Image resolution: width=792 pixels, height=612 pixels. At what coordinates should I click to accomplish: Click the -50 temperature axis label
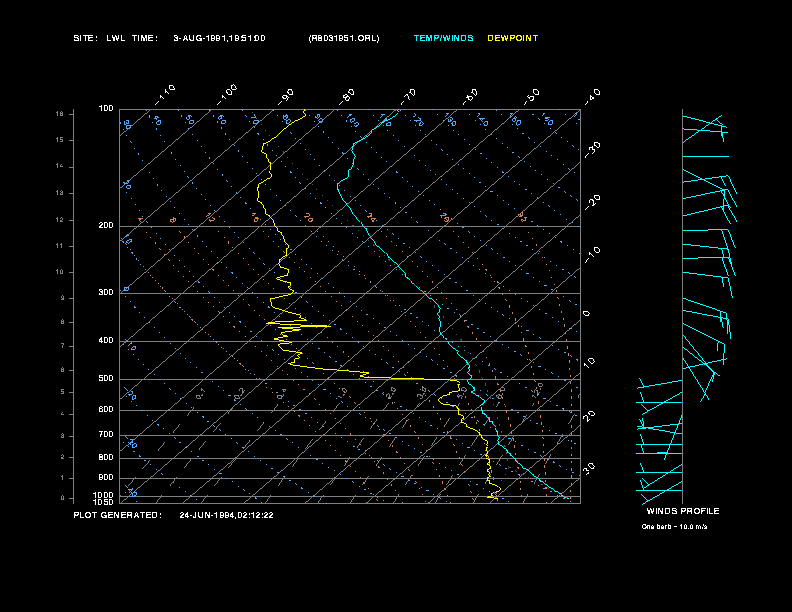click(x=532, y=97)
